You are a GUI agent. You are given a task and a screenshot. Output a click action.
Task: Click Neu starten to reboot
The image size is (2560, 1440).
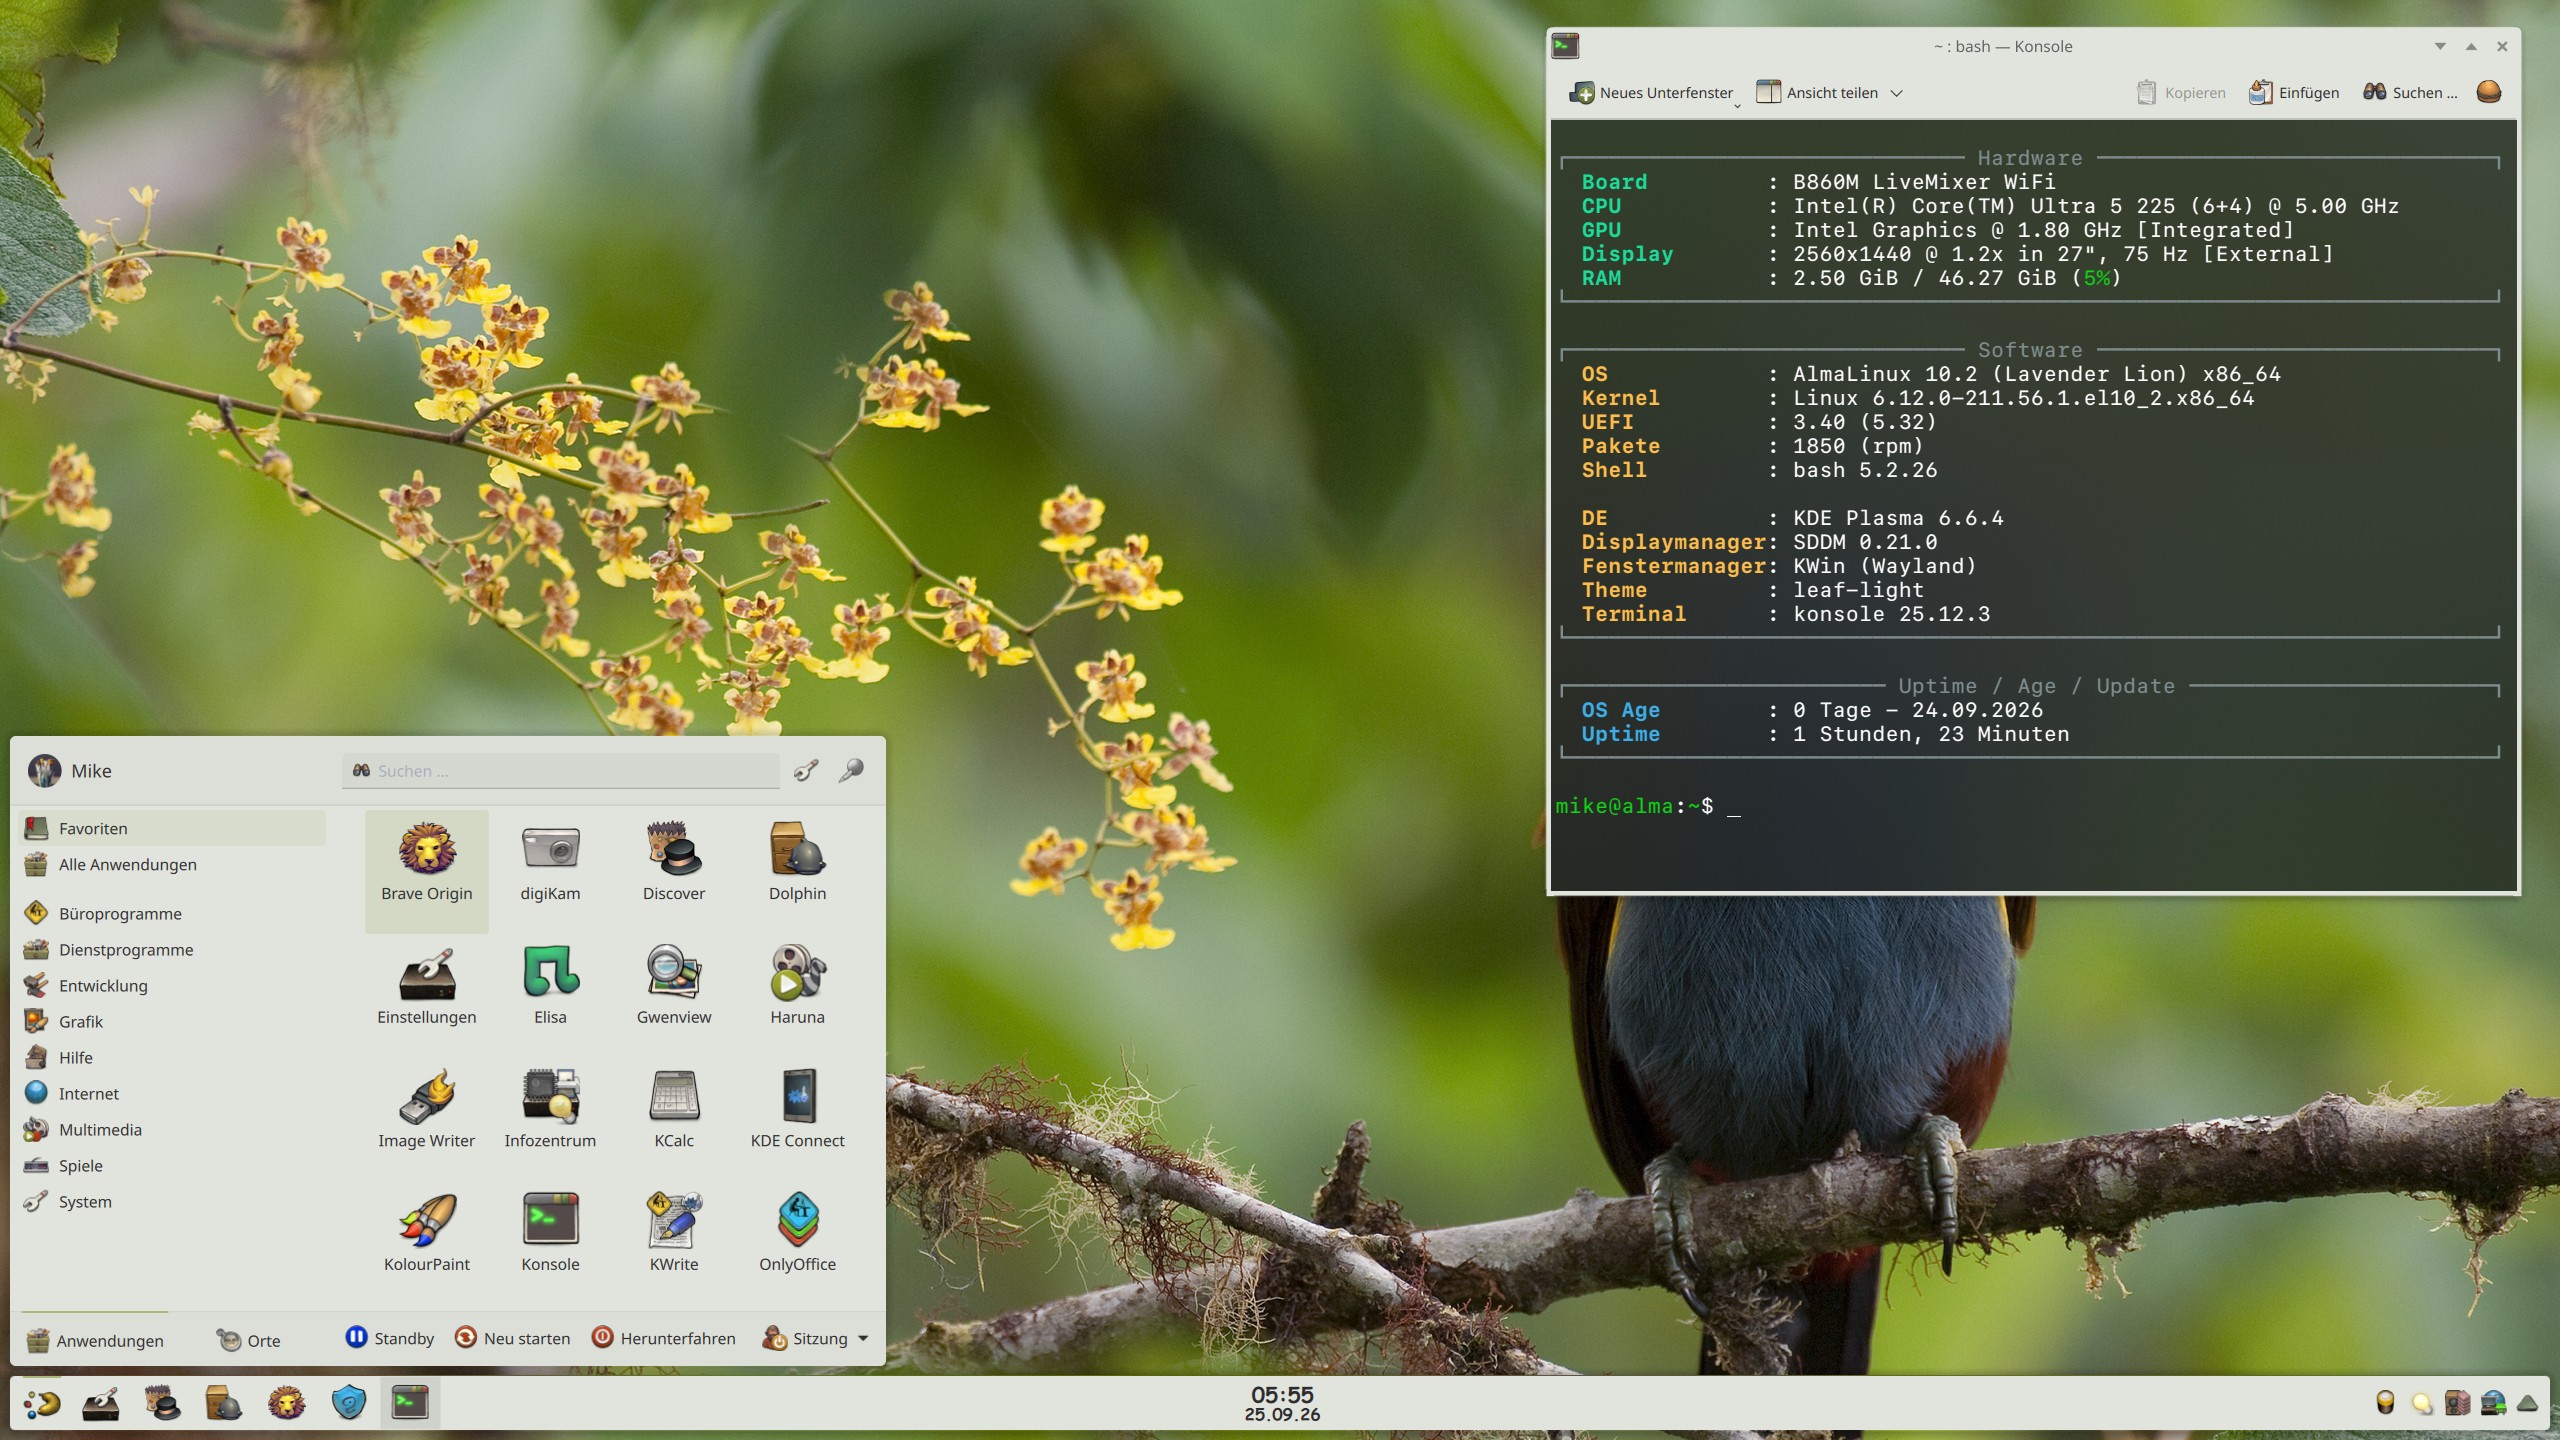[x=512, y=1338]
